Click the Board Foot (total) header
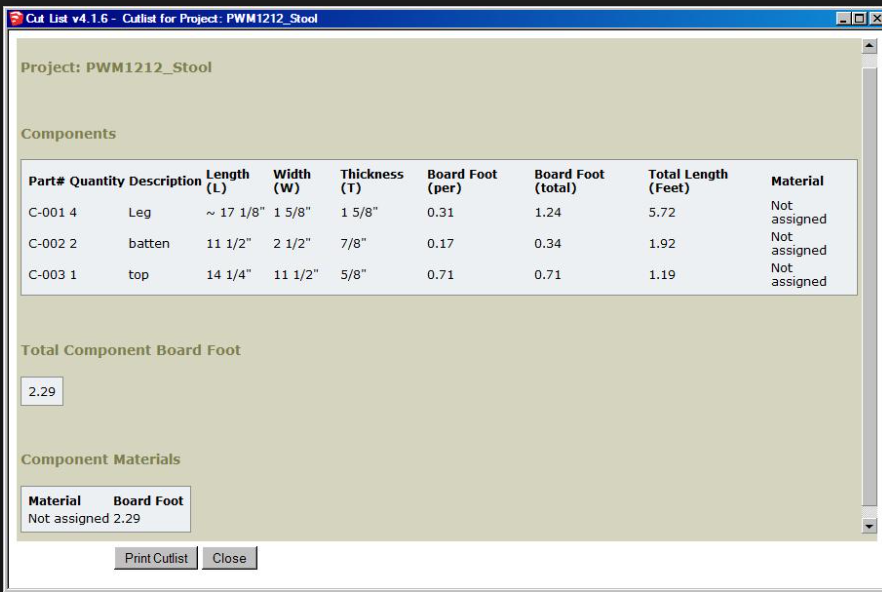This screenshot has height=592, width=882. [569, 181]
